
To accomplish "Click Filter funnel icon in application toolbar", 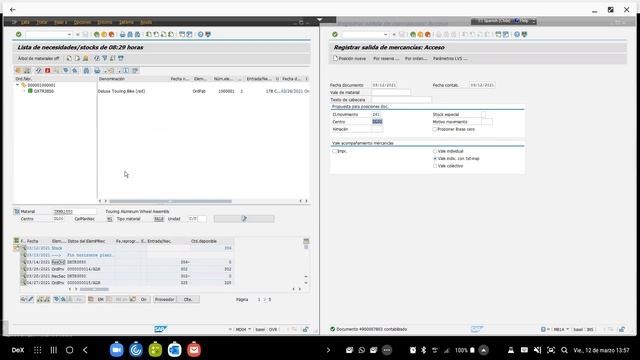I will [104, 58].
